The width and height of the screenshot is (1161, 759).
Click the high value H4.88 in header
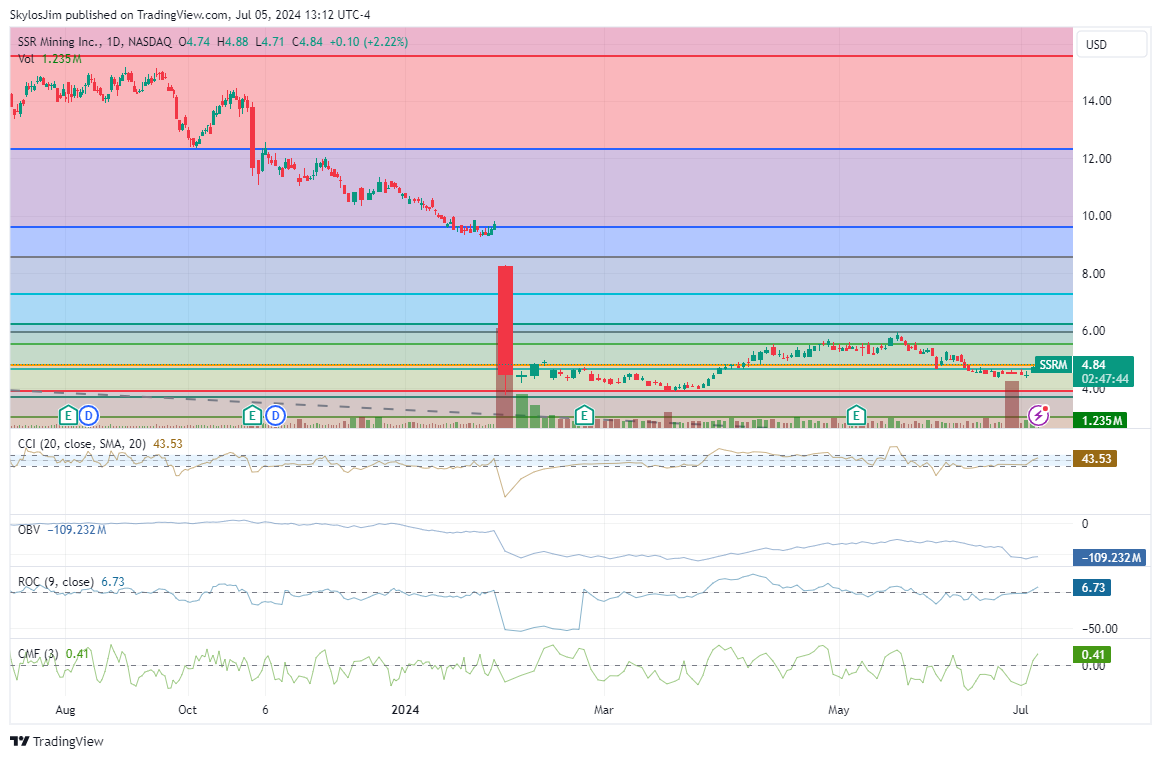point(232,42)
